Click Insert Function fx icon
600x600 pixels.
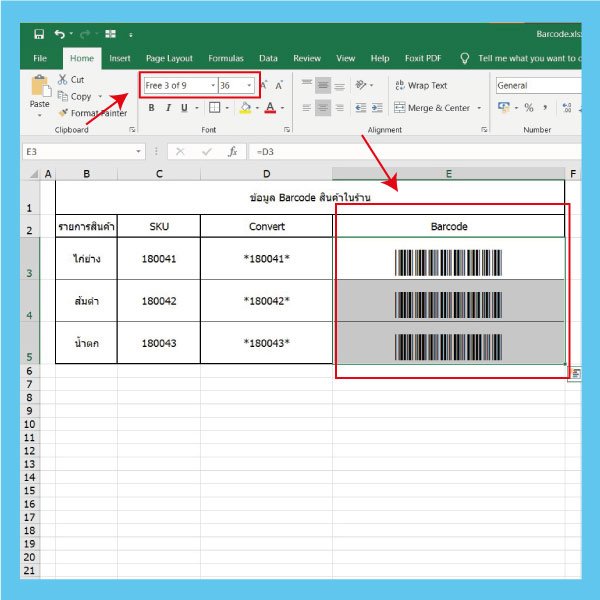click(x=232, y=152)
